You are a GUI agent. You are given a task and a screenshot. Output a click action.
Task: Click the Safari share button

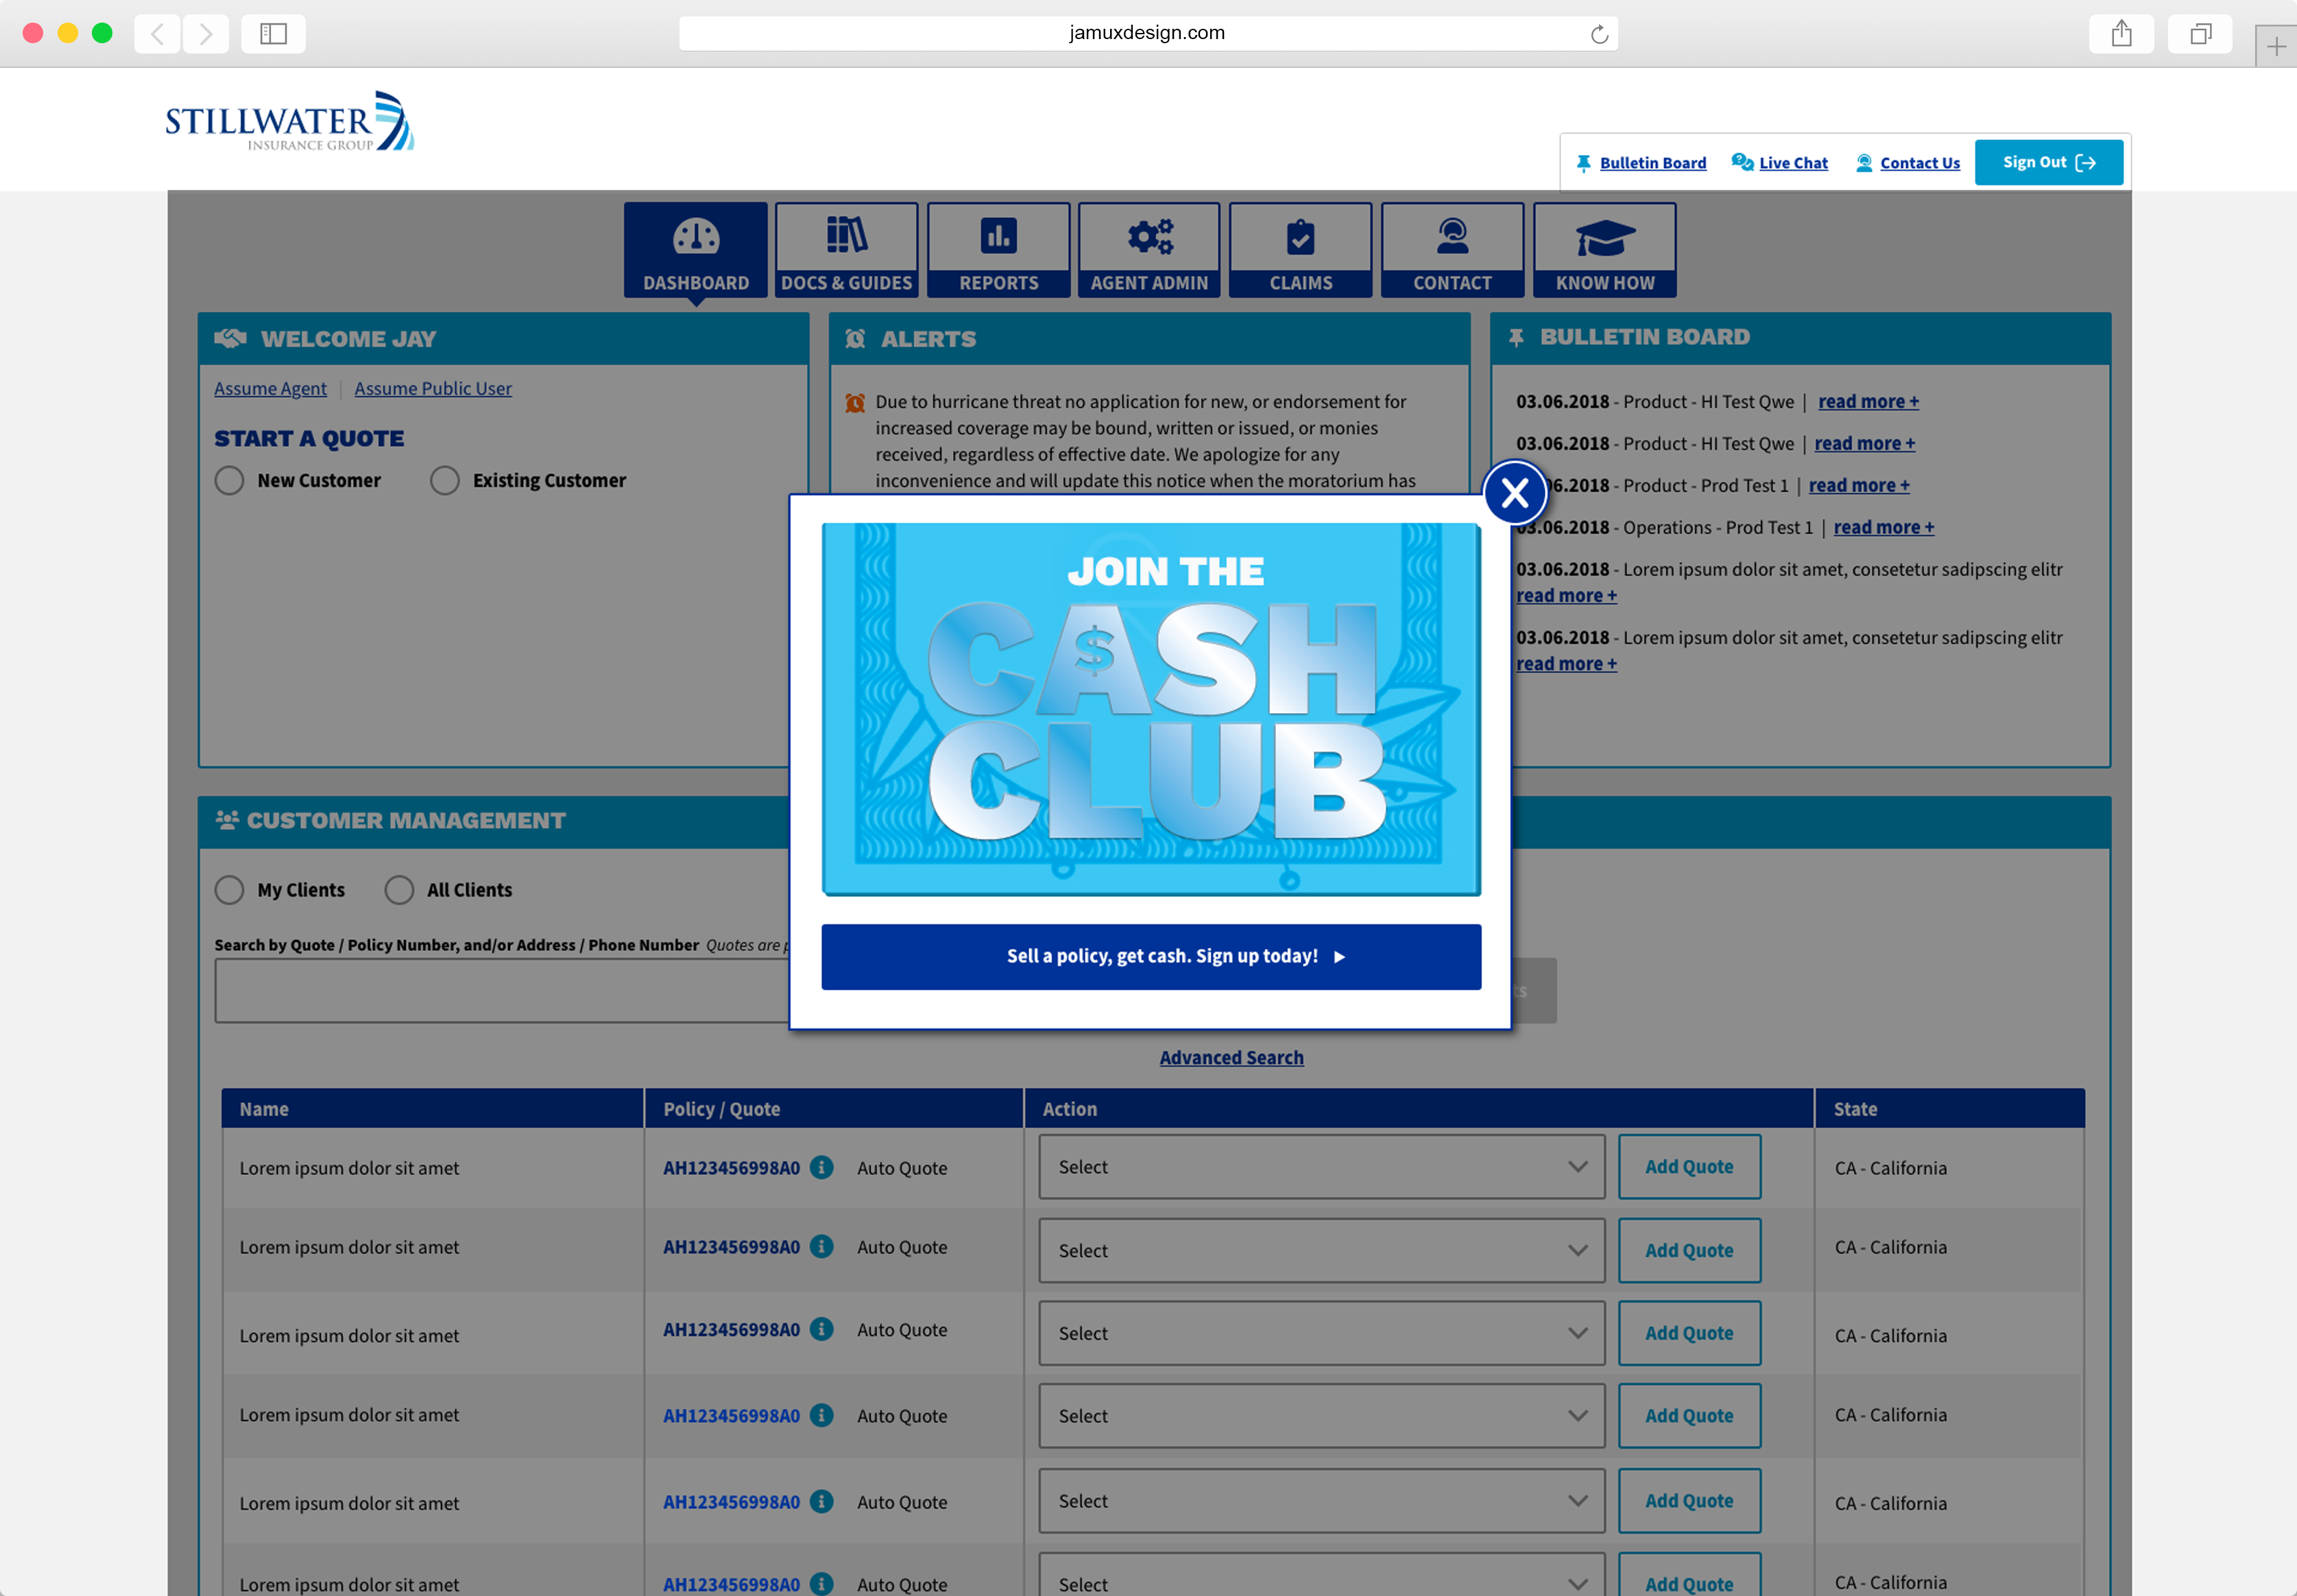(x=2121, y=34)
